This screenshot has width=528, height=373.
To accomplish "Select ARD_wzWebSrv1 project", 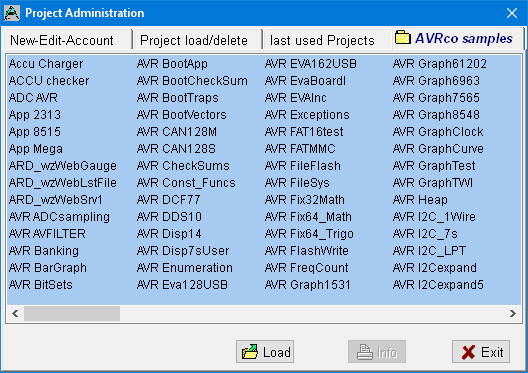I will click(x=56, y=200).
